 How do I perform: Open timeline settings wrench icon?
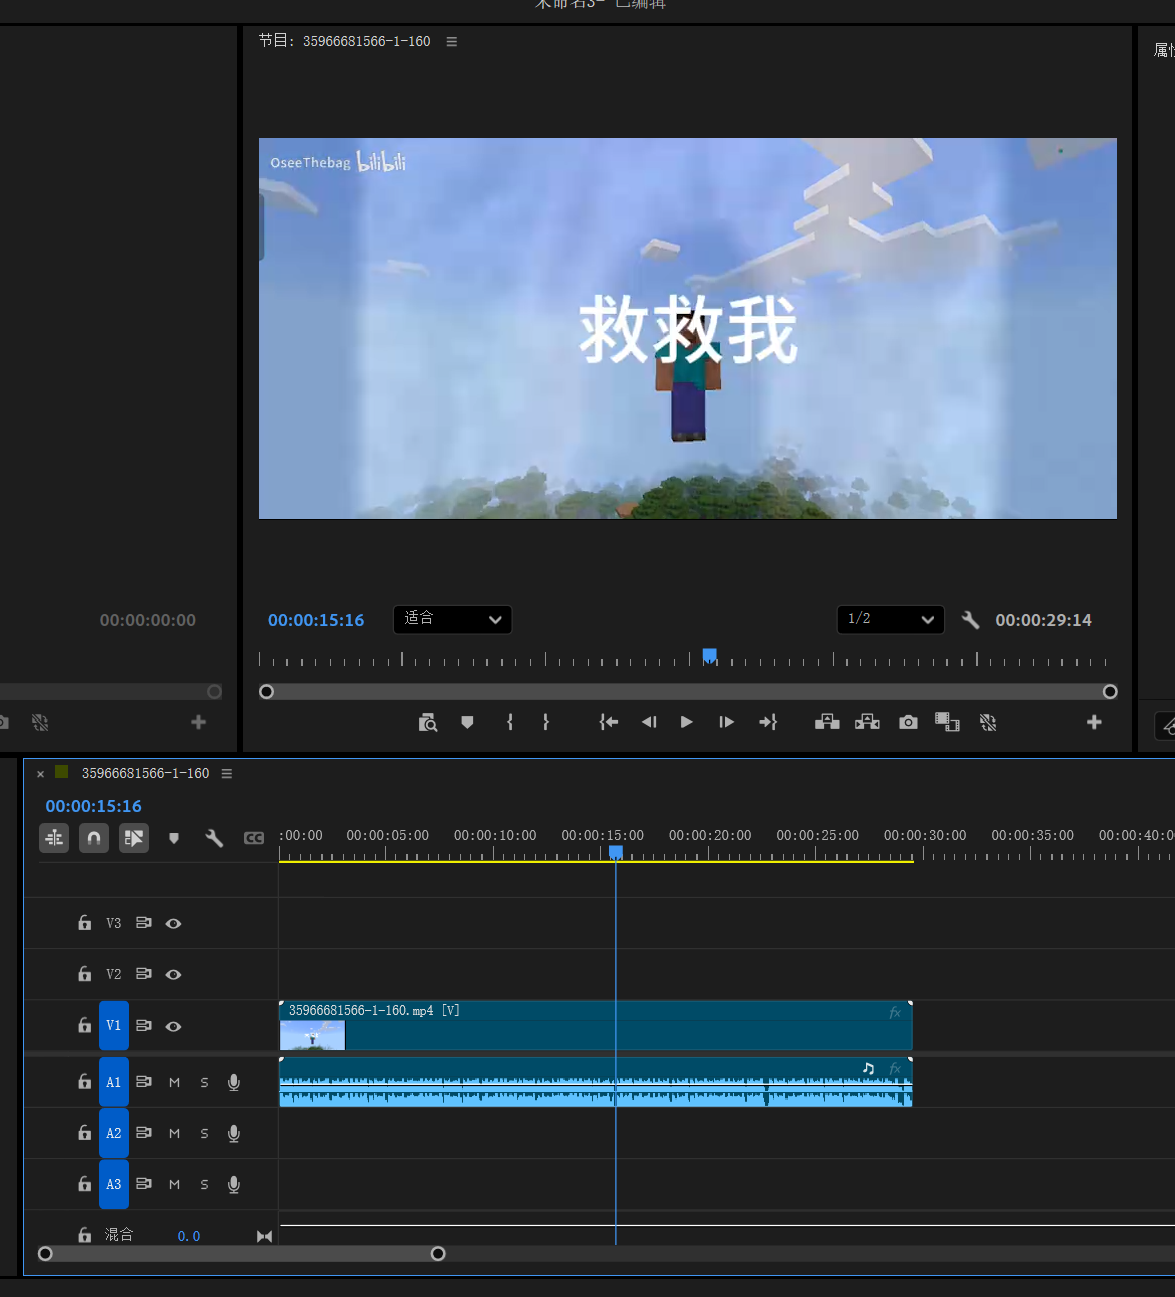click(214, 838)
